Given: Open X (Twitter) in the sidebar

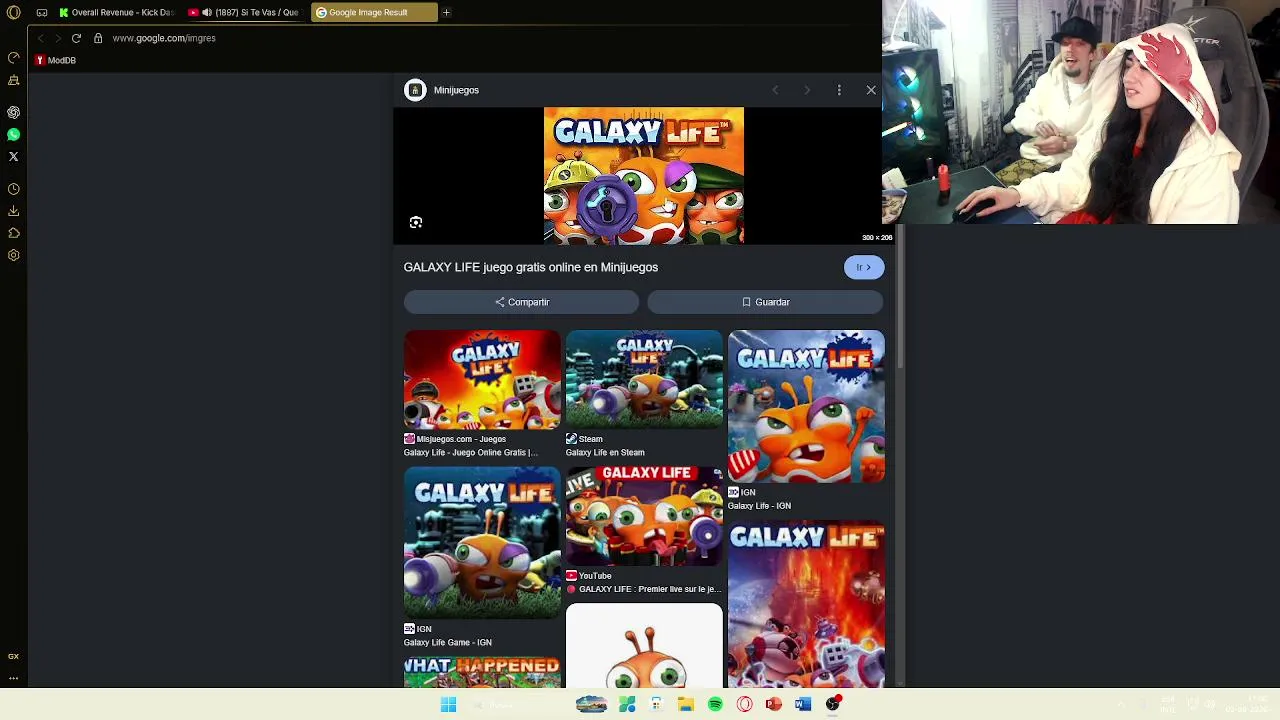Looking at the screenshot, I should click(14, 156).
